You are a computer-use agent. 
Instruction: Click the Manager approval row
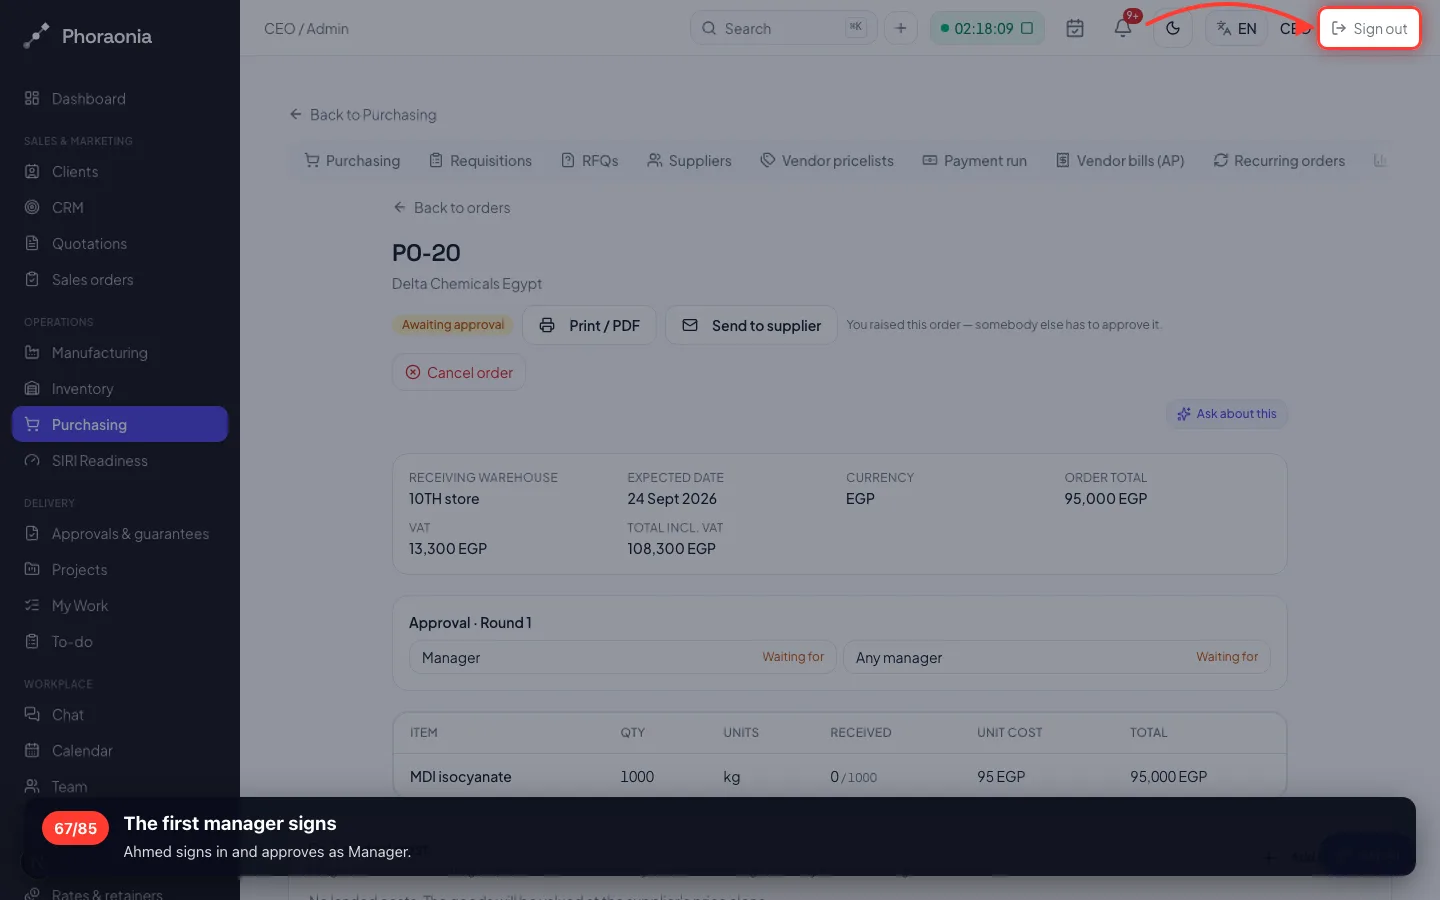point(622,657)
